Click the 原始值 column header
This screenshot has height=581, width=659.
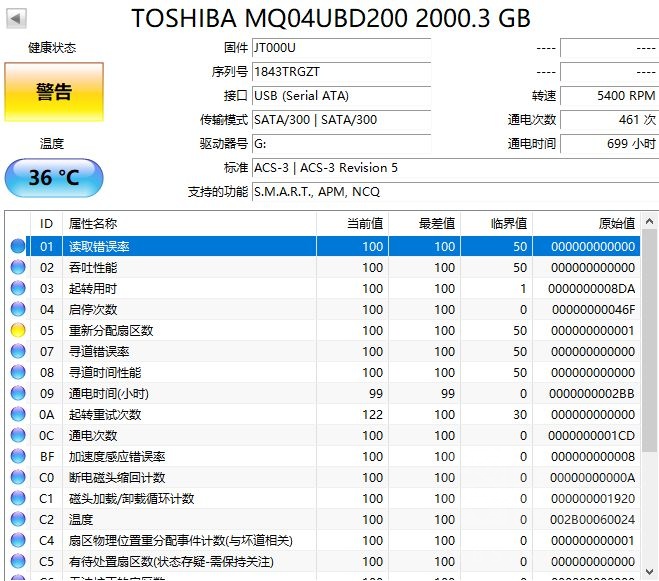tap(587, 224)
